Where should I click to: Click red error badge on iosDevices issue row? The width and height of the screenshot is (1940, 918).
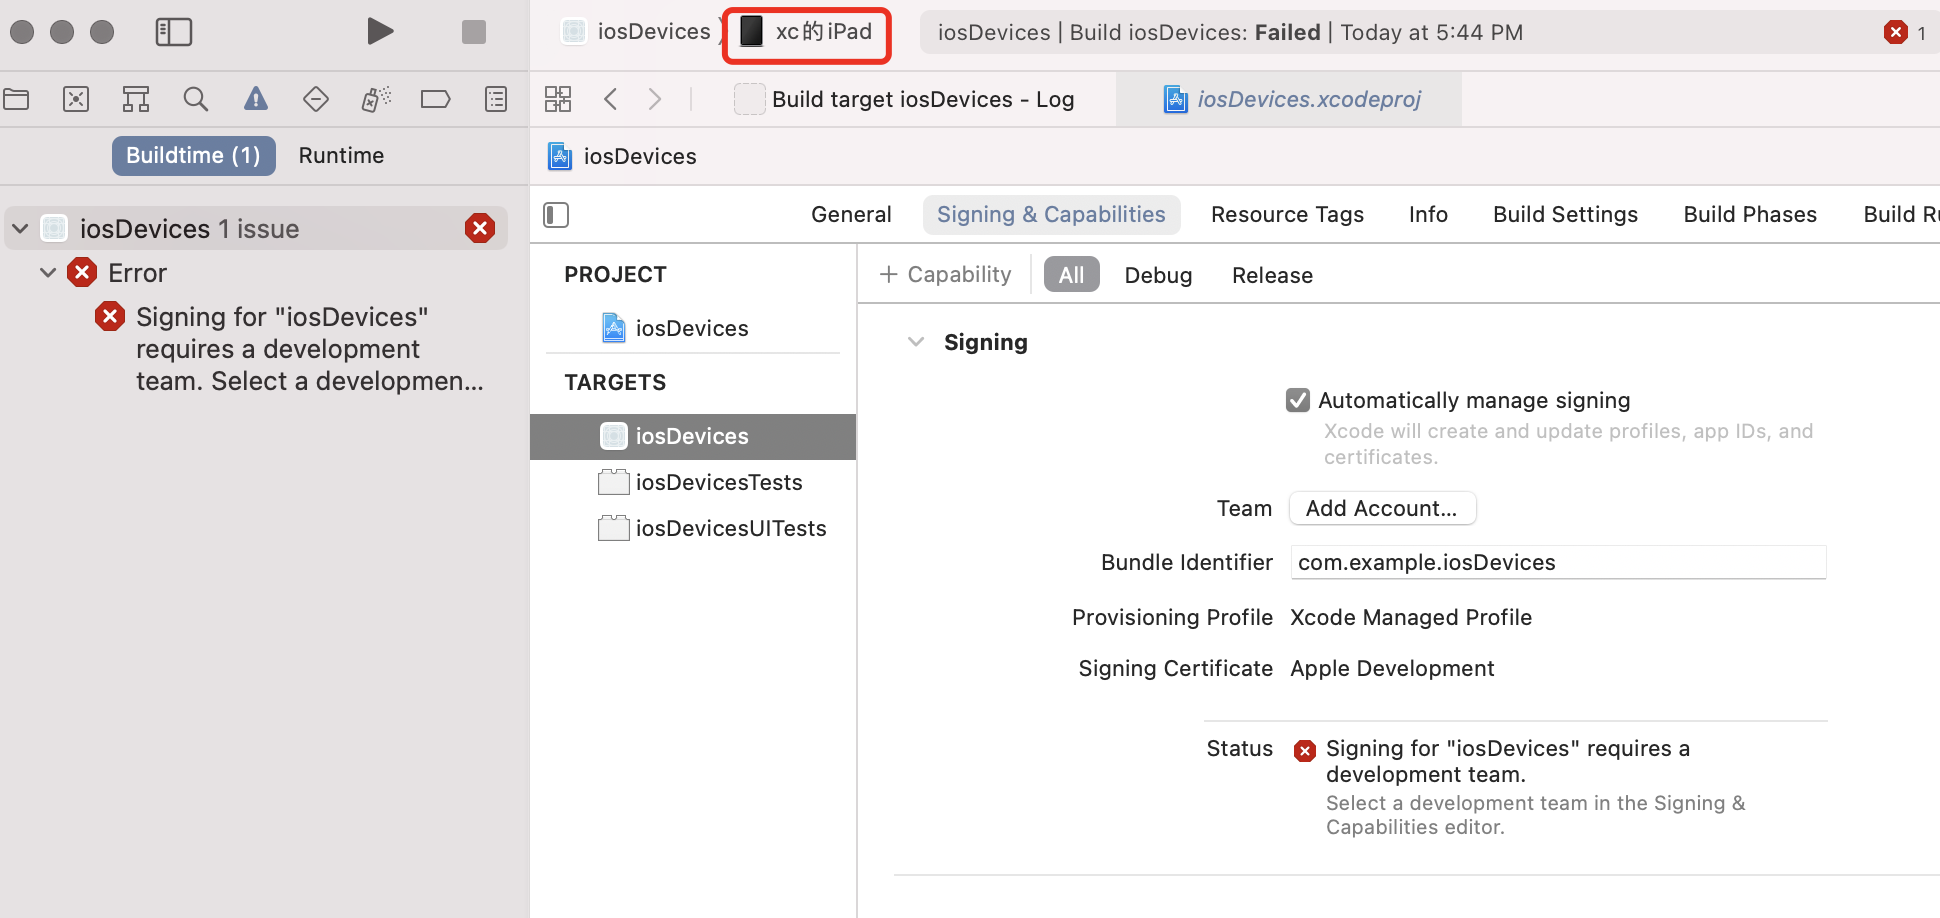point(480,229)
